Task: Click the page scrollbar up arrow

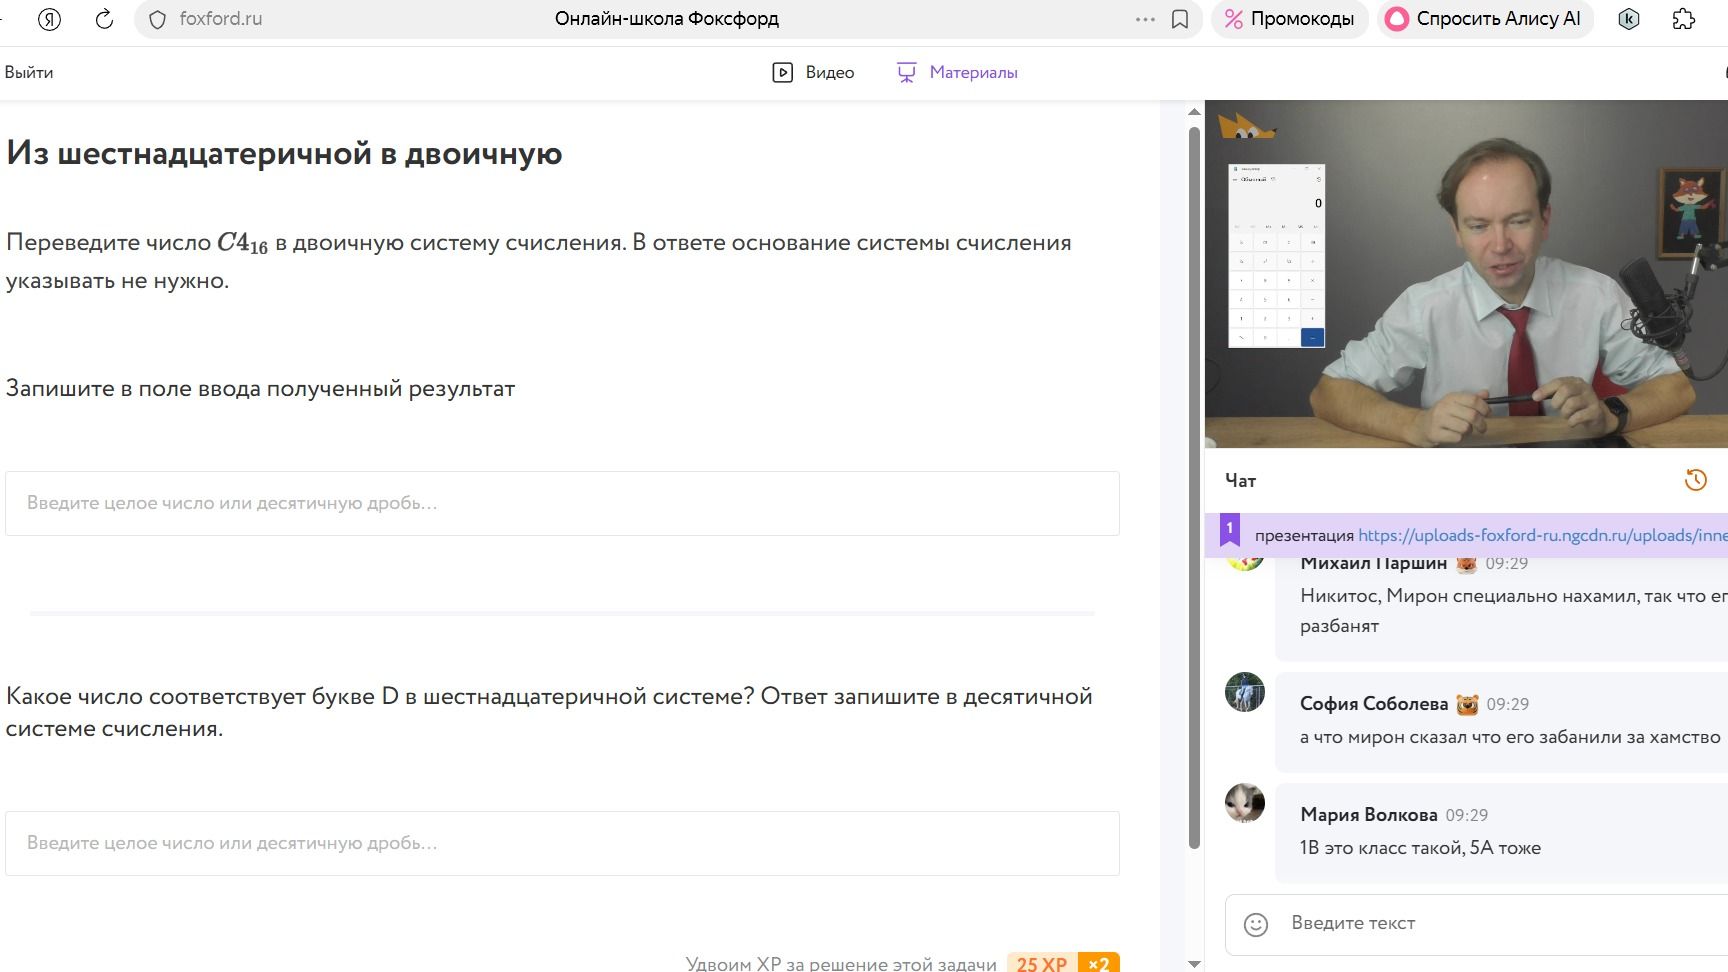Action: click(x=1193, y=111)
